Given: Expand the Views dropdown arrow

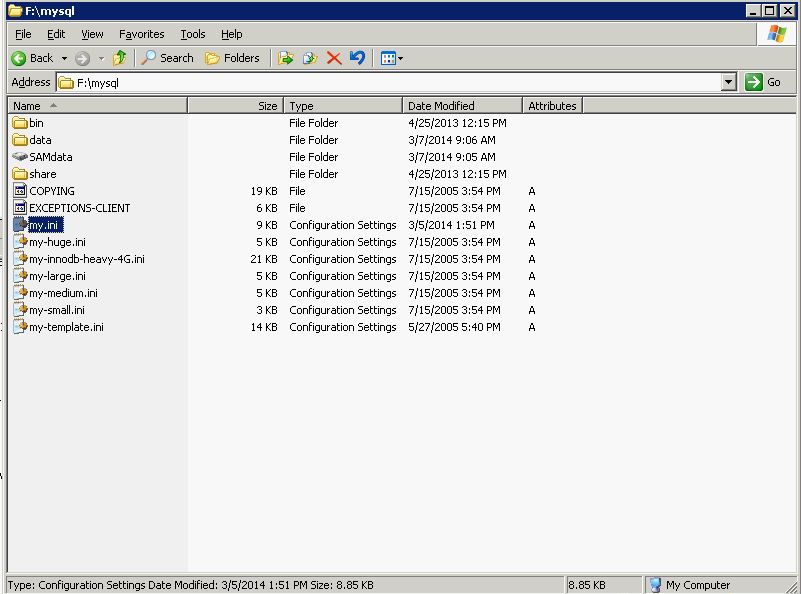Looking at the screenshot, I should point(400,59).
